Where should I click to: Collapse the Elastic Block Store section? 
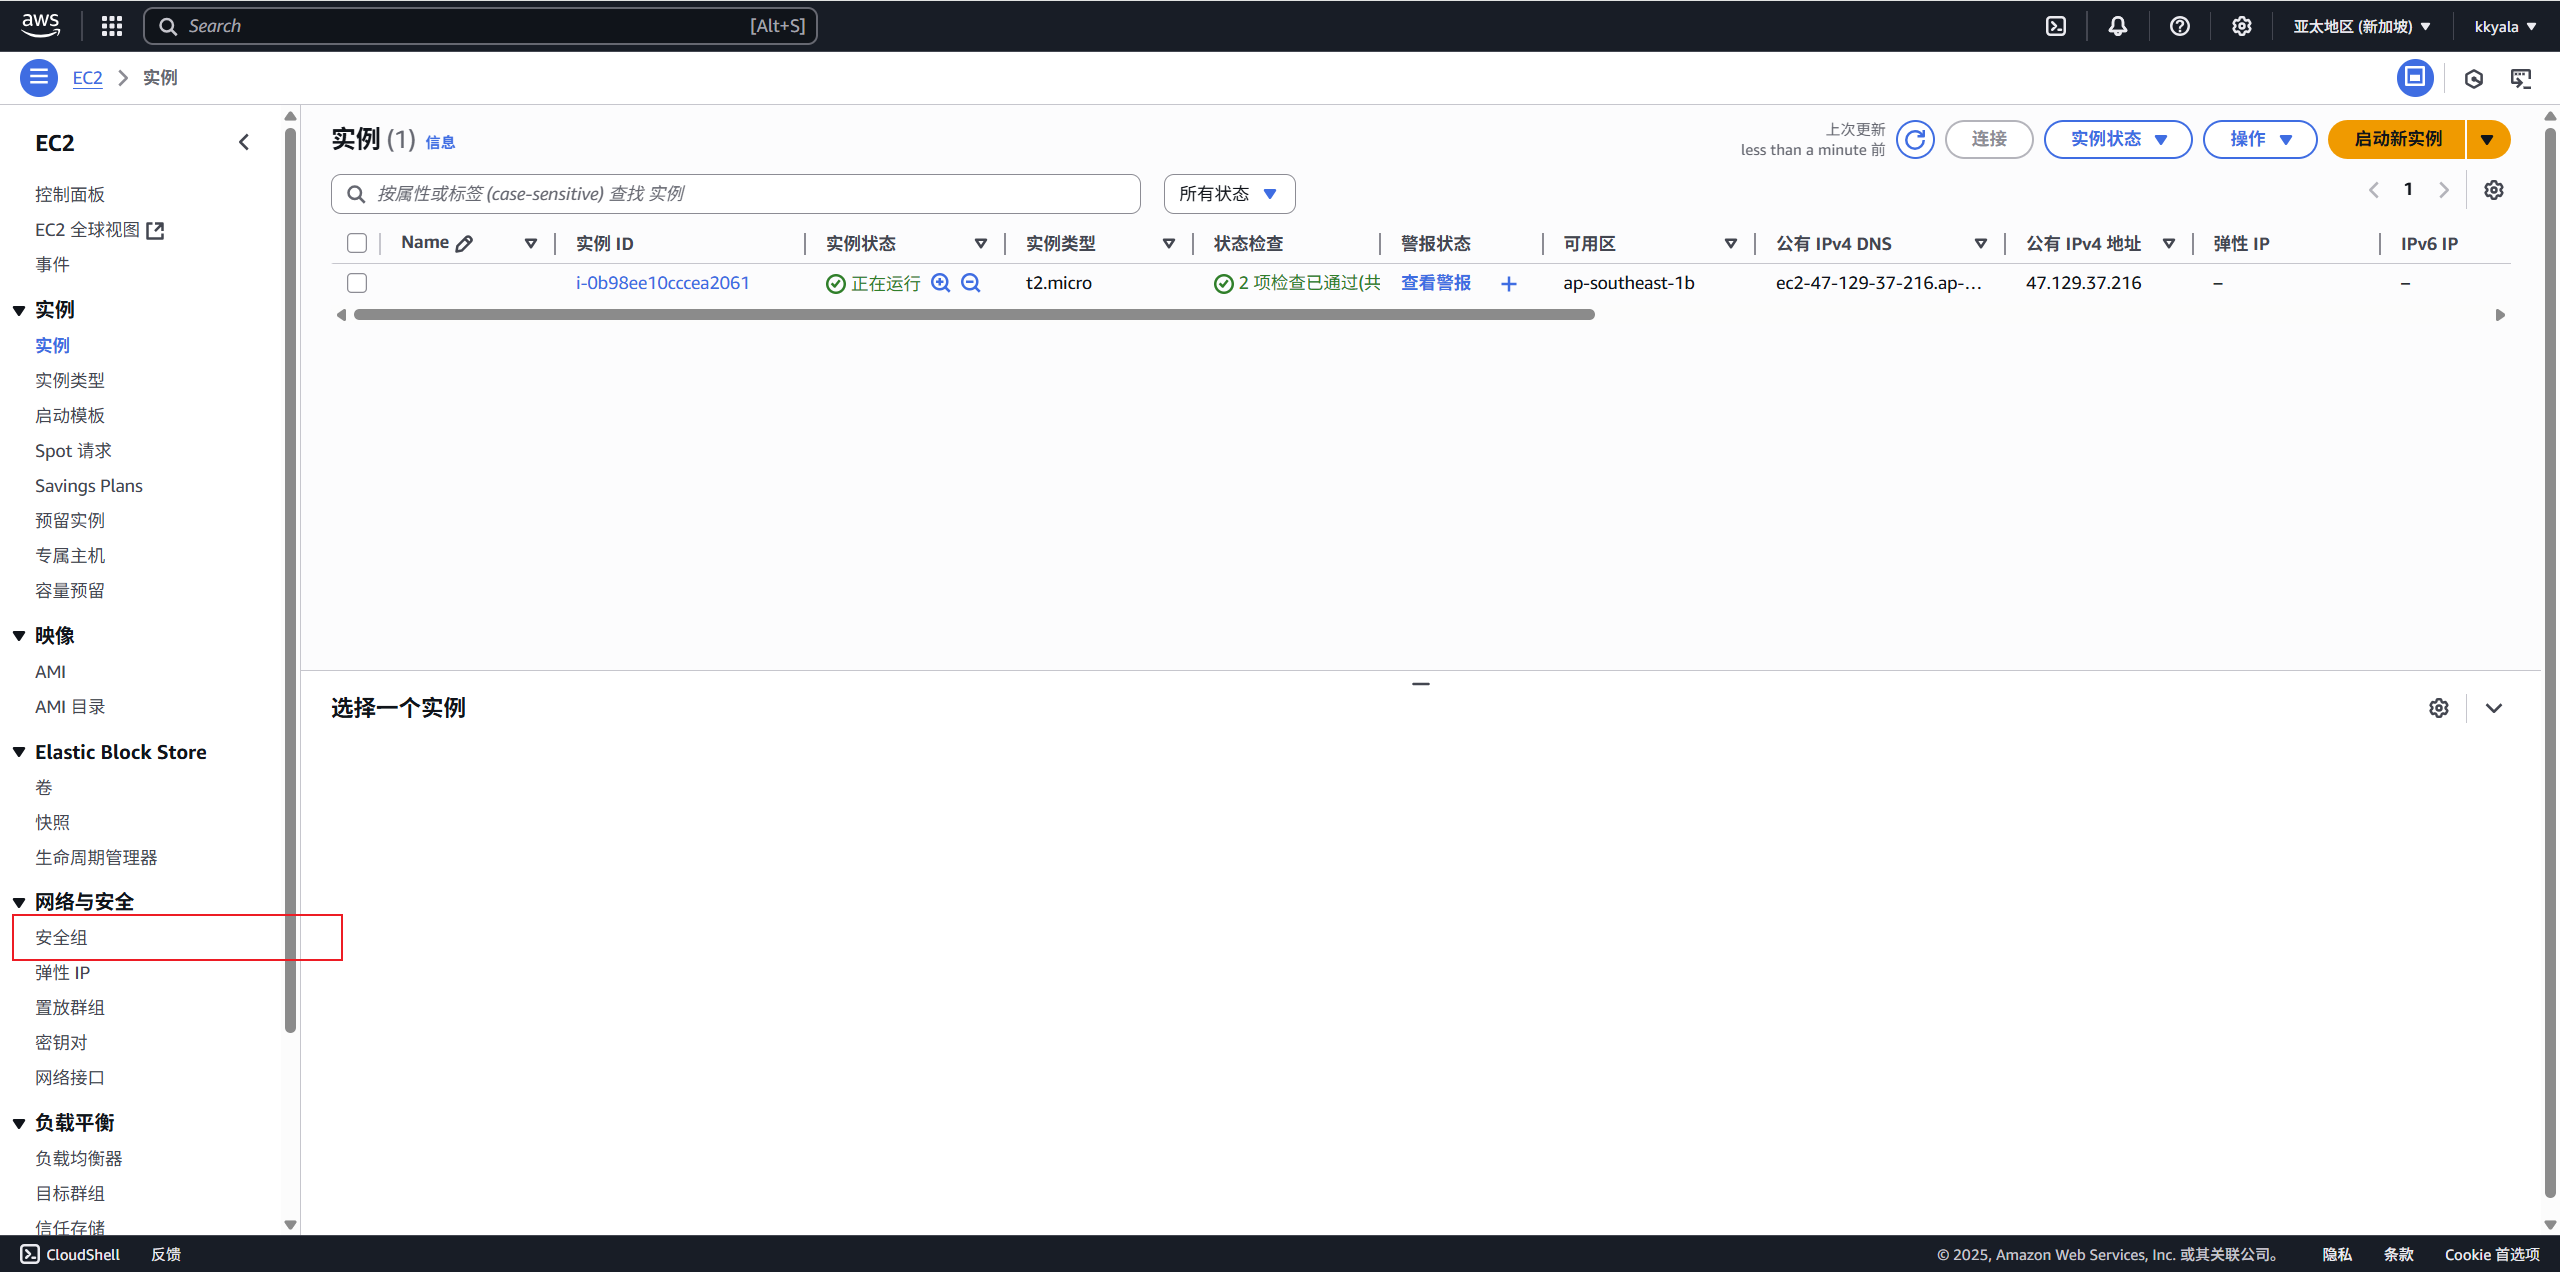coord(19,752)
